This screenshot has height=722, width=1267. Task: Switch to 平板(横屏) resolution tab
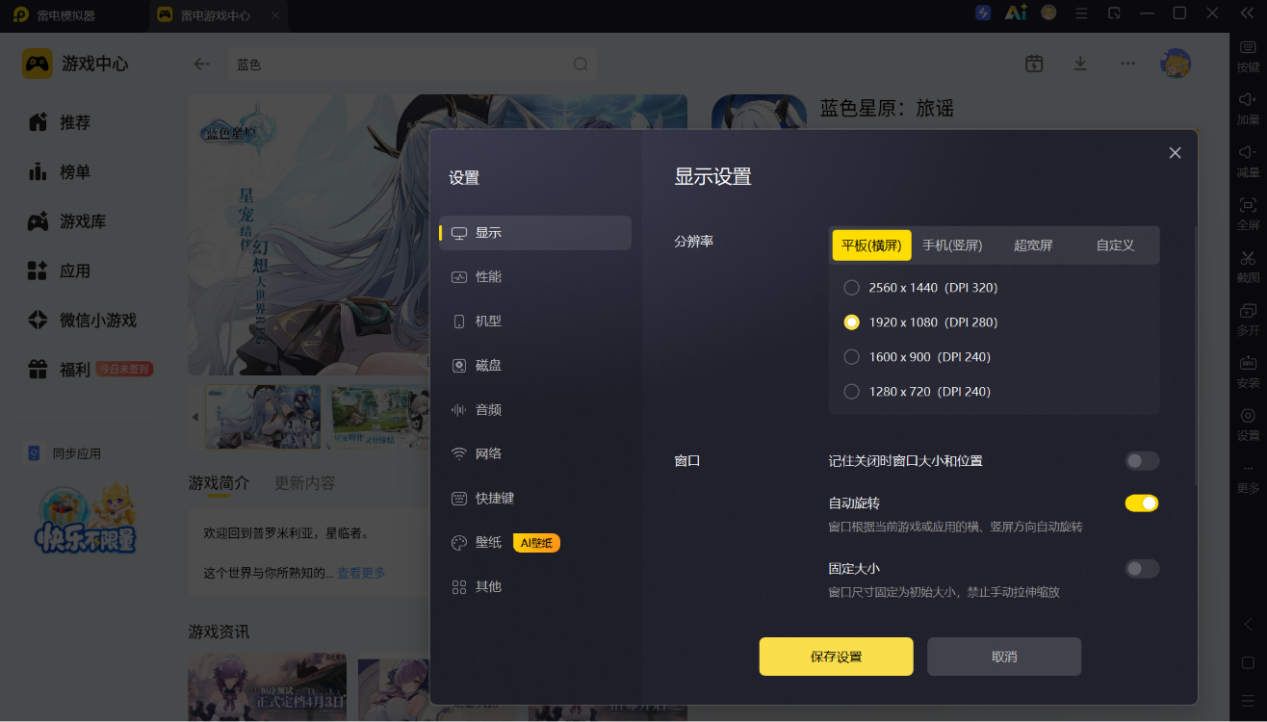(x=871, y=245)
